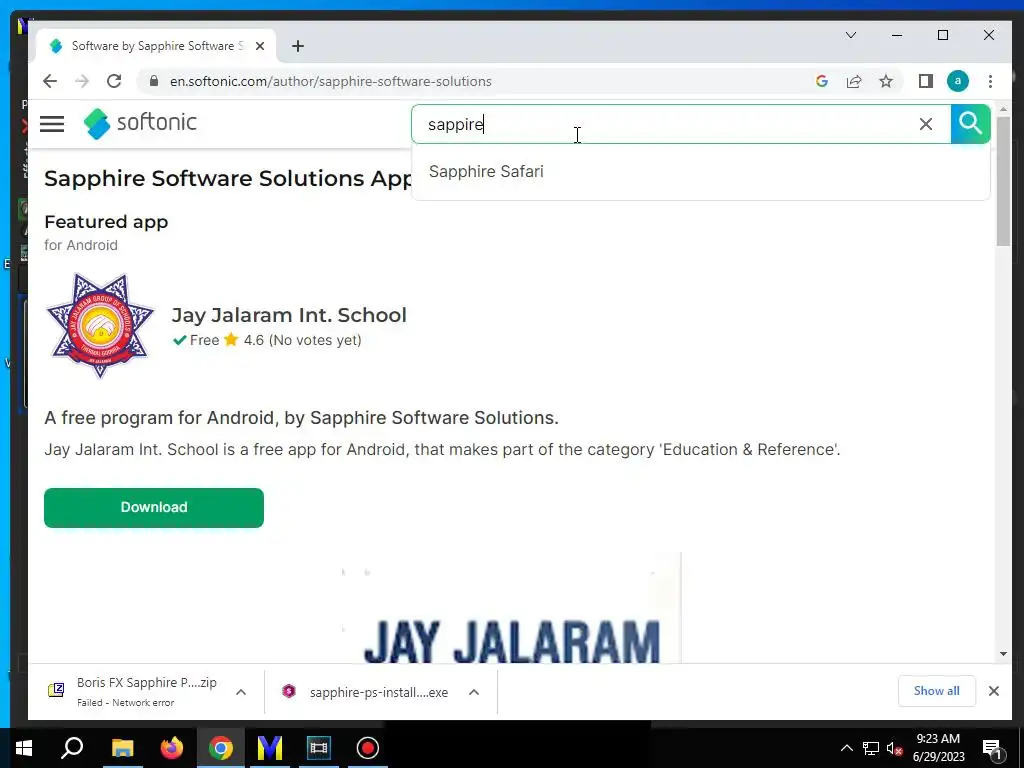The height and width of the screenshot is (768, 1024).
Task: Open the film-strip video app in taskbar
Action: pyautogui.click(x=319, y=748)
